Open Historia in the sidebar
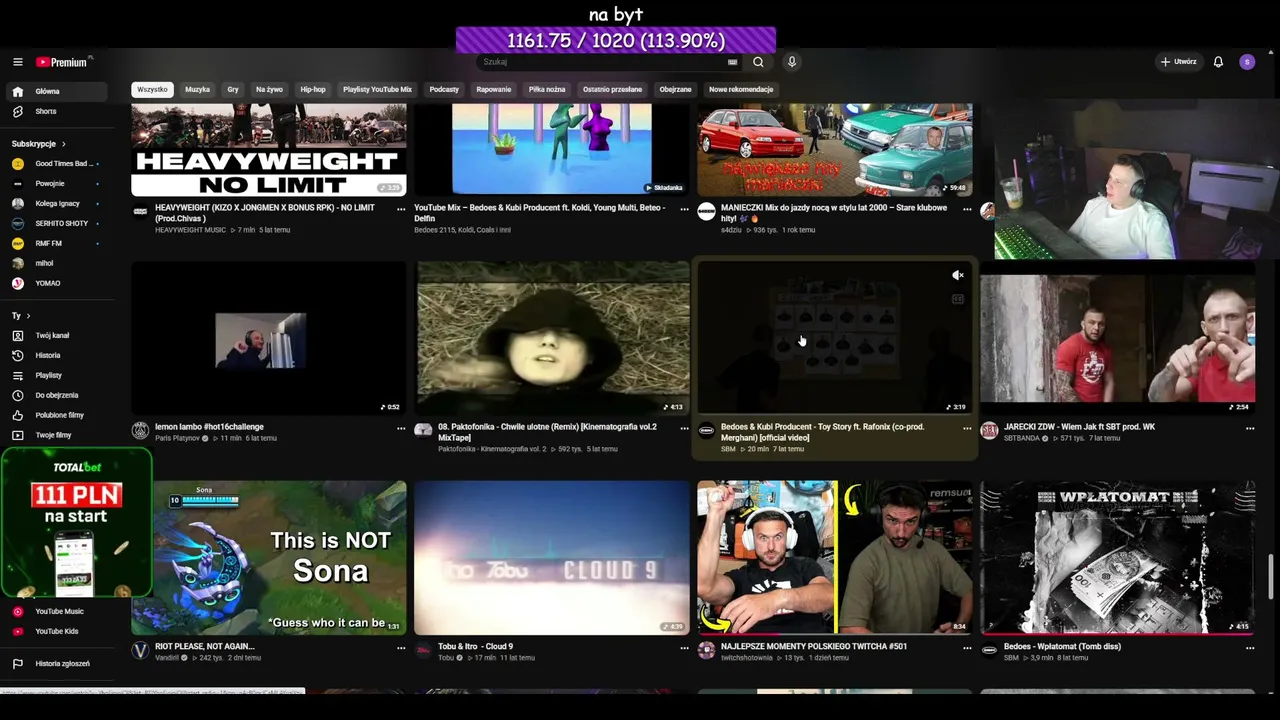Screen dimensions: 1280x720 coord(55,355)
